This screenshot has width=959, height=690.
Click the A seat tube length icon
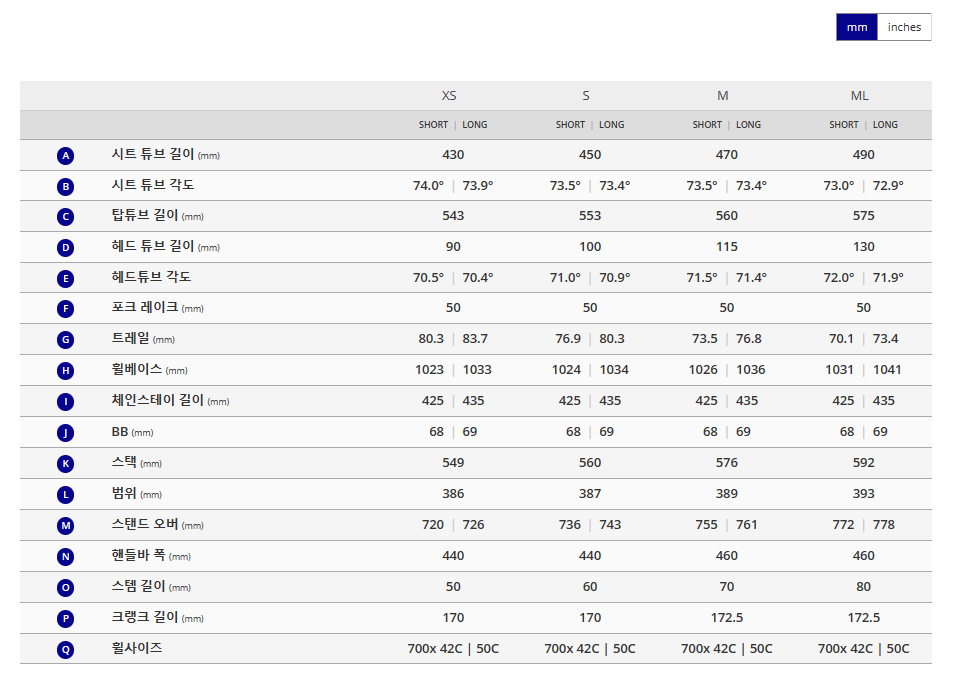coord(65,156)
